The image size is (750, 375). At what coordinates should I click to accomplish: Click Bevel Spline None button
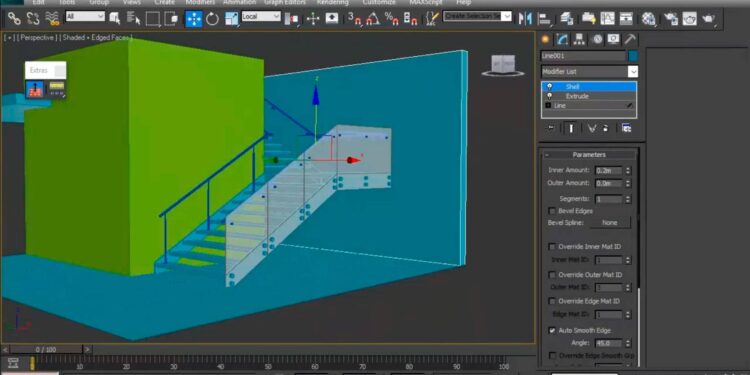(610, 223)
